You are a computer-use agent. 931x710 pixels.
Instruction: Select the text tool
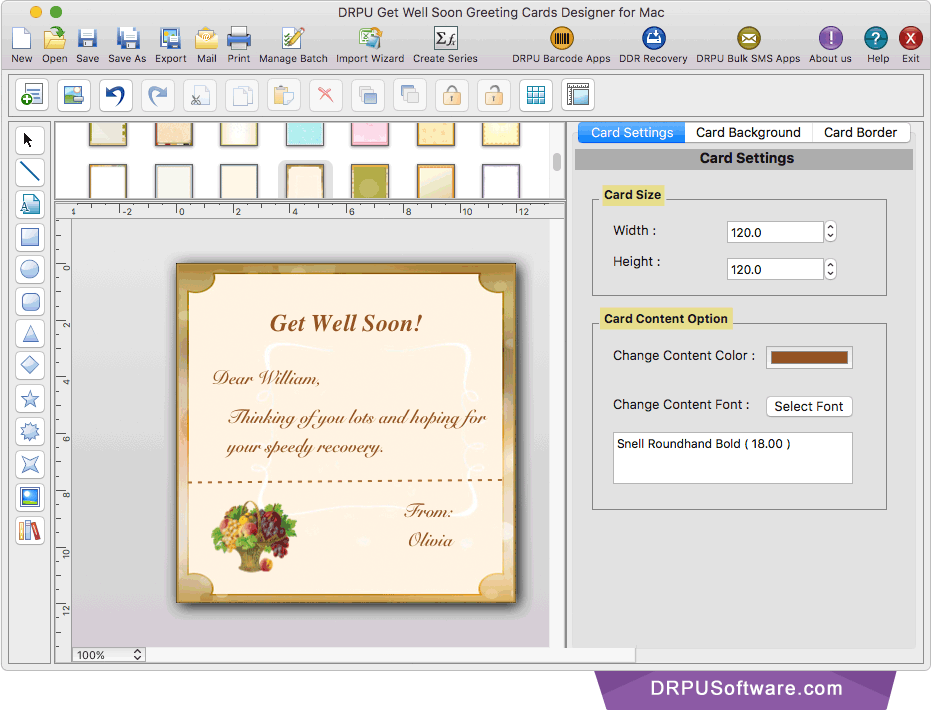click(x=30, y=205)
